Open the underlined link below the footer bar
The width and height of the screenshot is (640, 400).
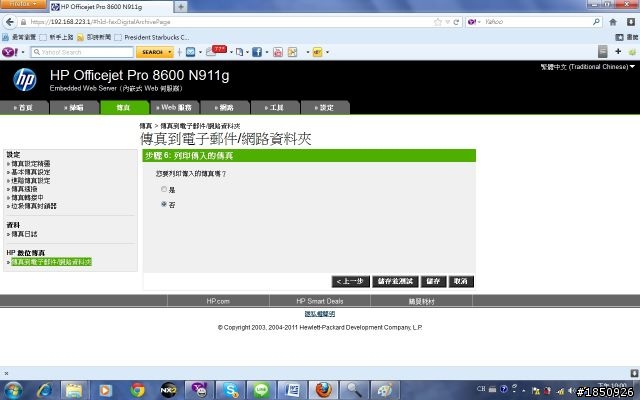tap(320, 314)
